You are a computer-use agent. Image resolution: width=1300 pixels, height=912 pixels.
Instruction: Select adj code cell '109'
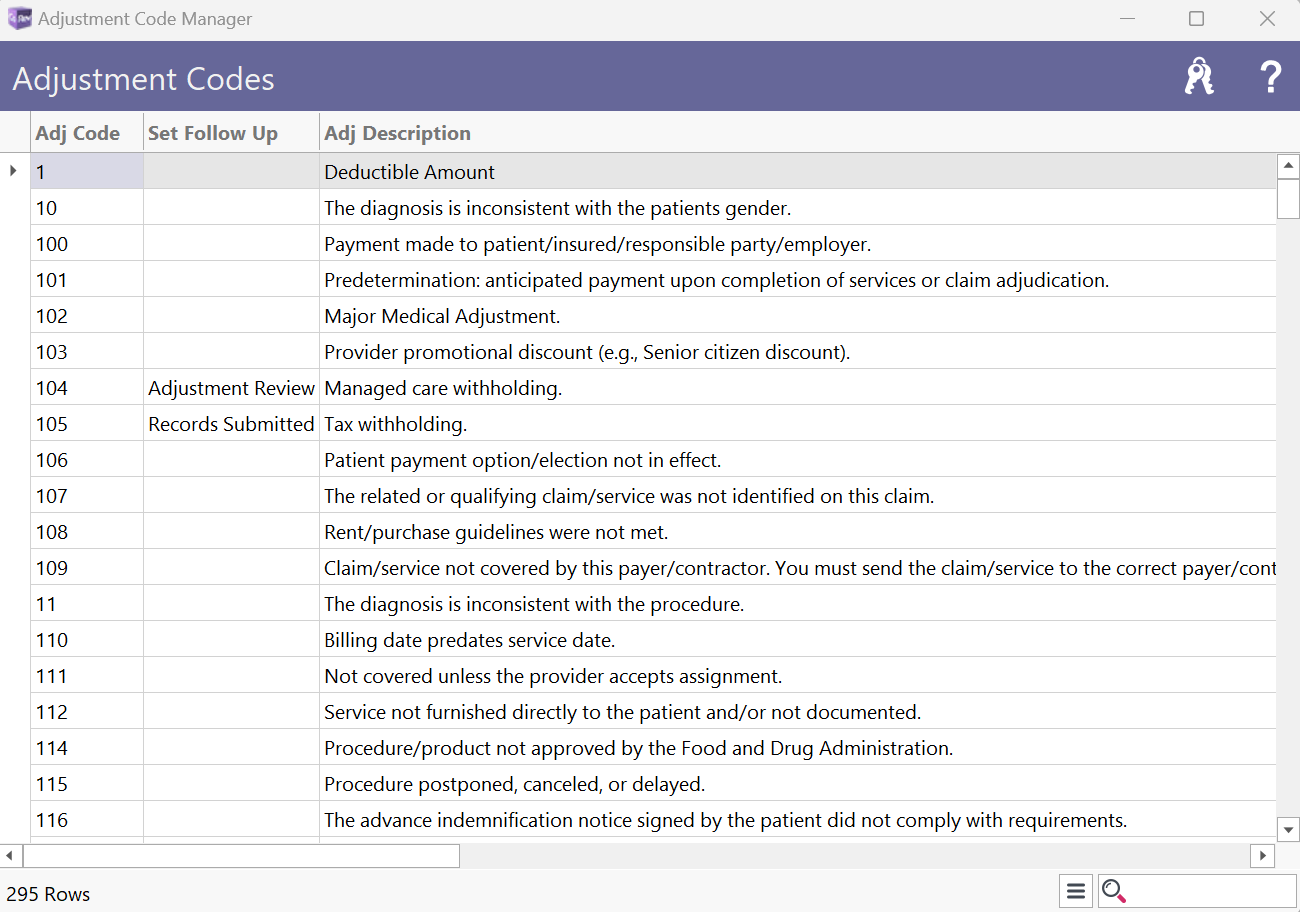pyautogui.click(x=87, y=568)
